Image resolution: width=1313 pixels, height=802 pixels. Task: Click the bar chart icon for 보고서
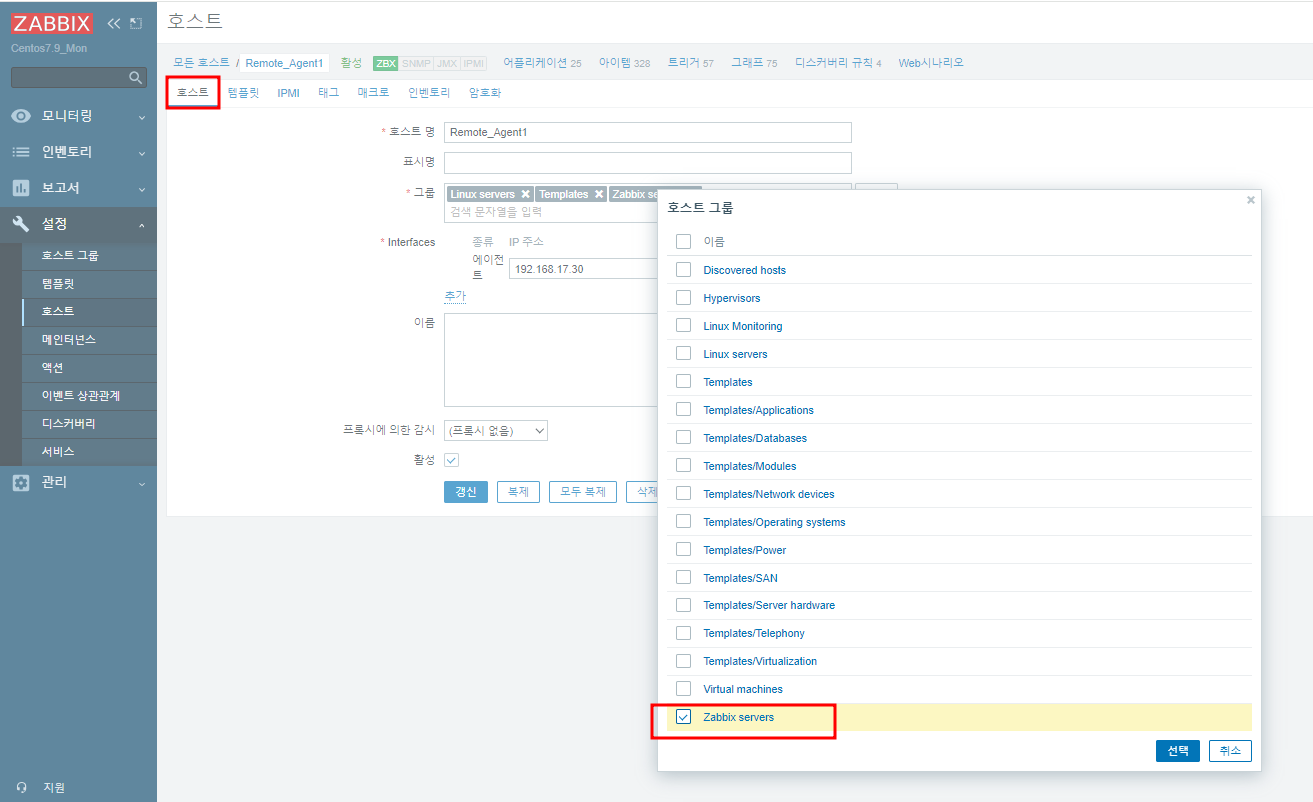(x=21, y=188)
